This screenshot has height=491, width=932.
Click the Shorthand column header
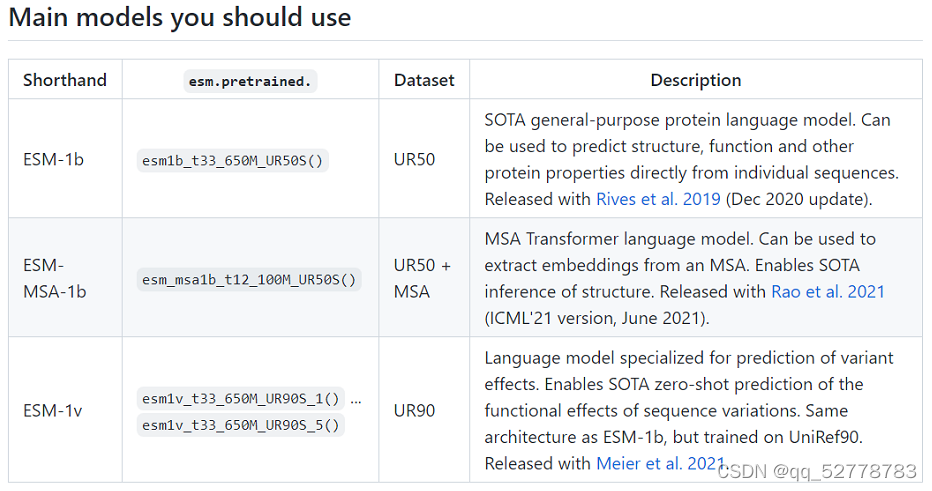tap(66, 80)
